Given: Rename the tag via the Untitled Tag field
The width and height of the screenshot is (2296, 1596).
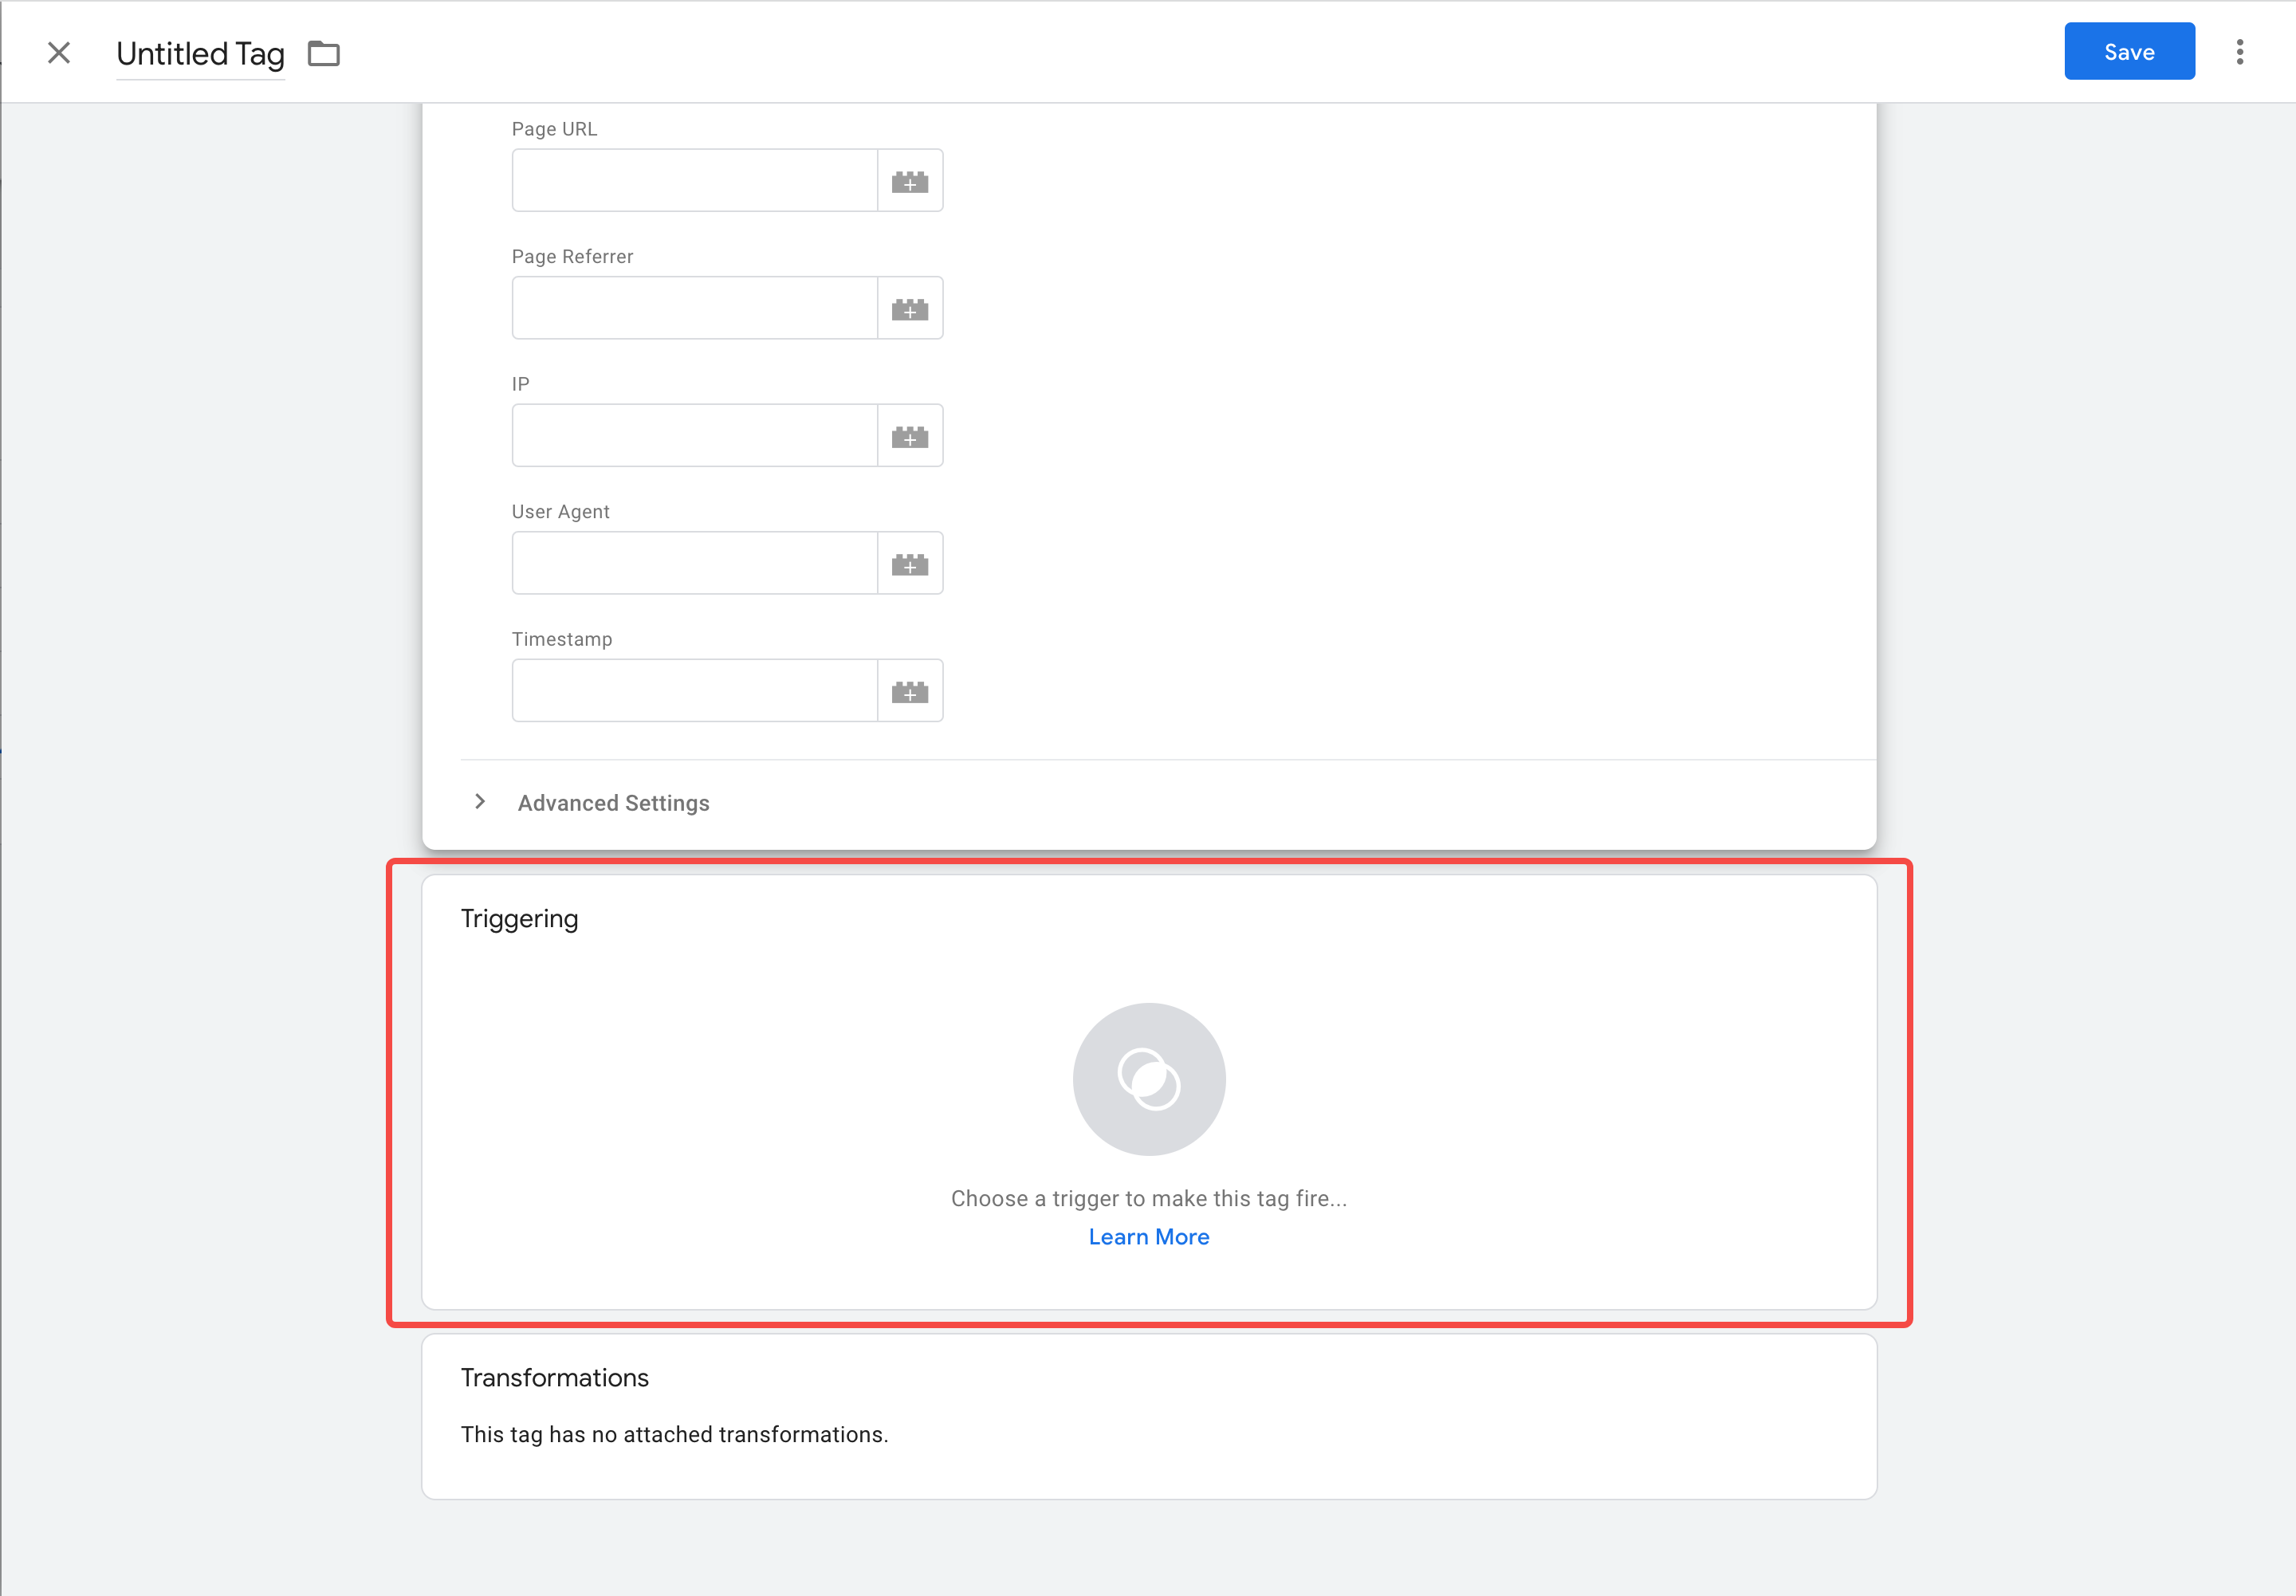Looking at the screenshot, I should click(x=199, y=54).
